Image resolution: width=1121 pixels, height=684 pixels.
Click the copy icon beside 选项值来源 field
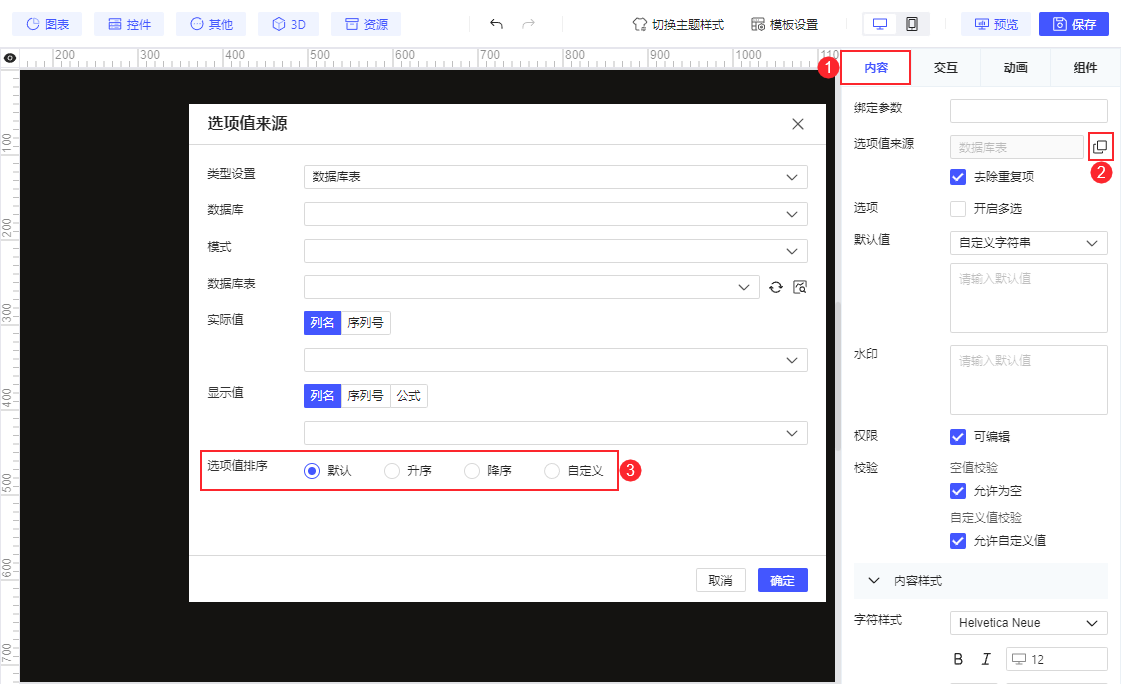coord(1101,146)
